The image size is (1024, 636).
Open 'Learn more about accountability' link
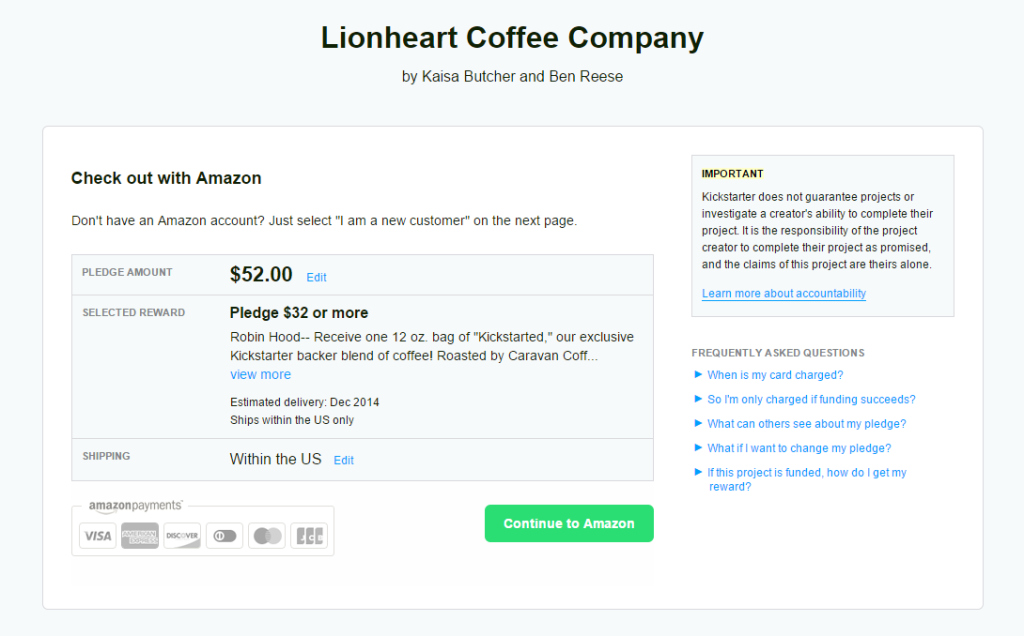pyautogui.click(x=784, y=294)
